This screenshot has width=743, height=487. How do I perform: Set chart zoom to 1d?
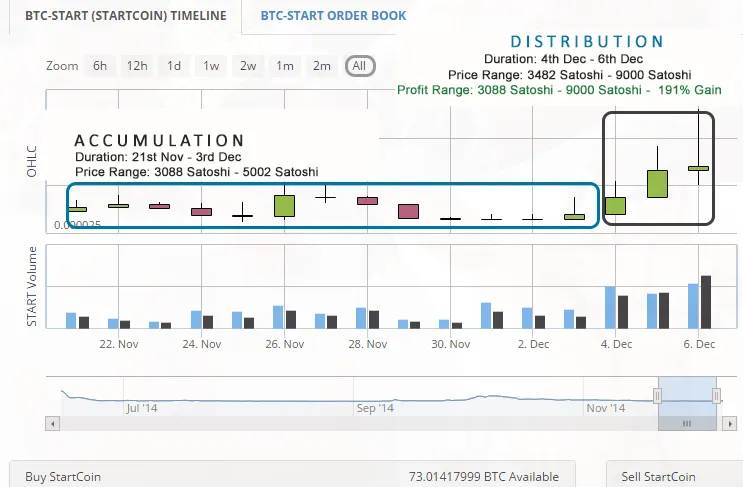(174, 66)
